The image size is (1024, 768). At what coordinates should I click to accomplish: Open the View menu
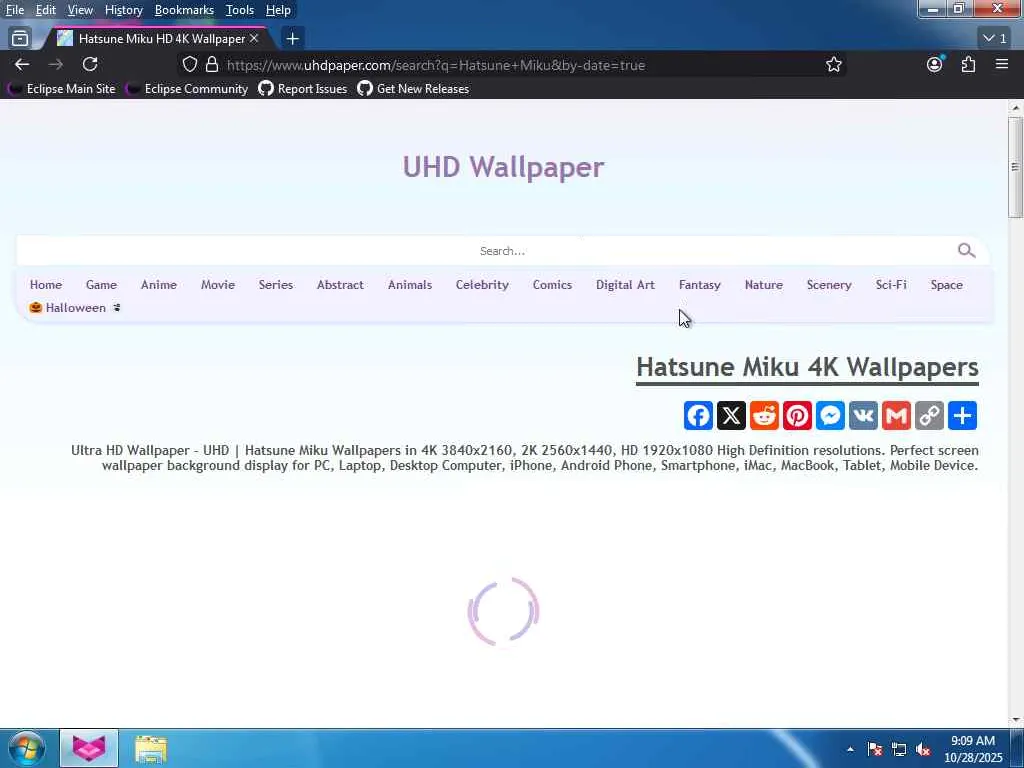click(80, 10)
